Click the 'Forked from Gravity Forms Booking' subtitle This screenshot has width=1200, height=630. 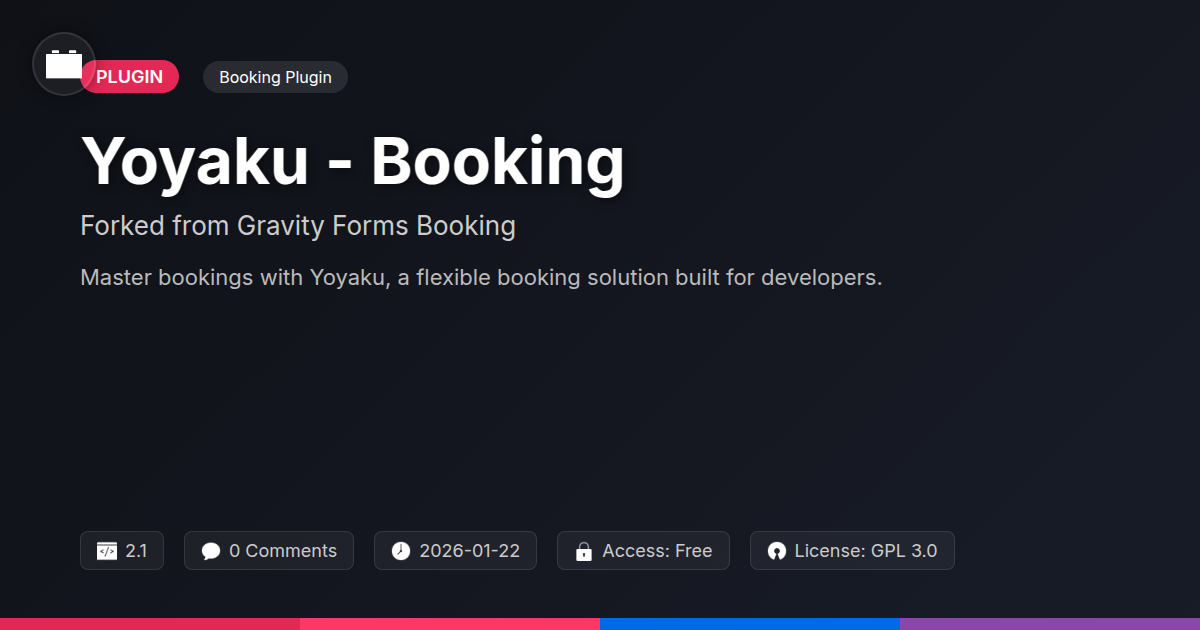(x=298, y=226)
